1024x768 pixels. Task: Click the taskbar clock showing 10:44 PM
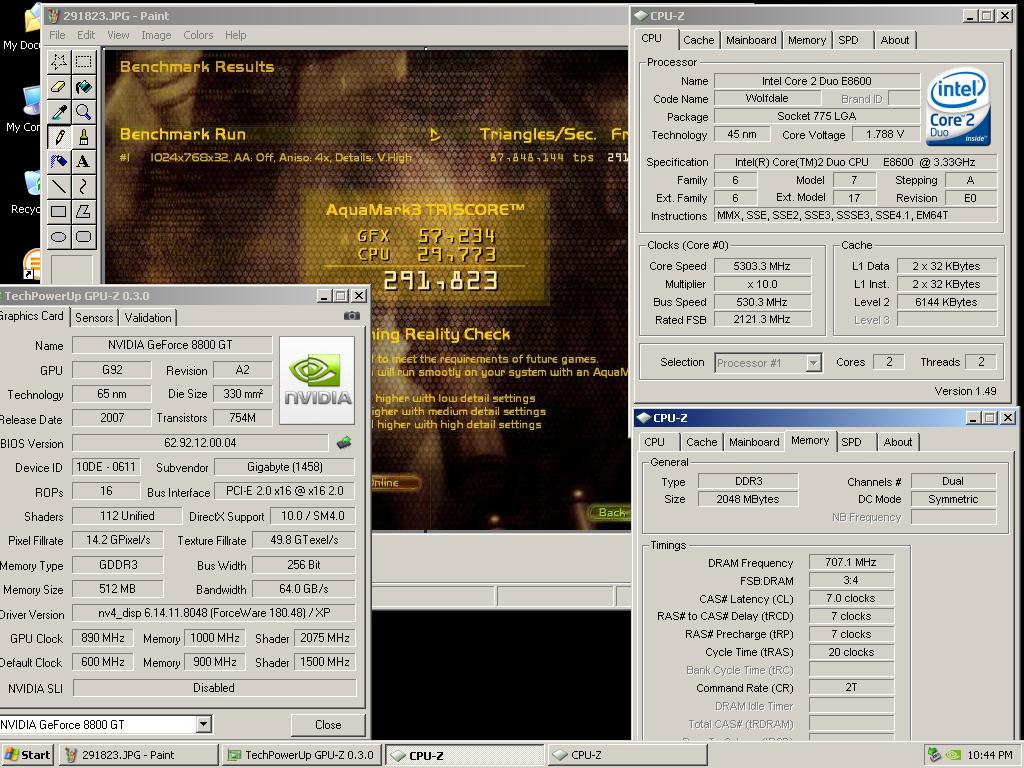coord(990,755)
